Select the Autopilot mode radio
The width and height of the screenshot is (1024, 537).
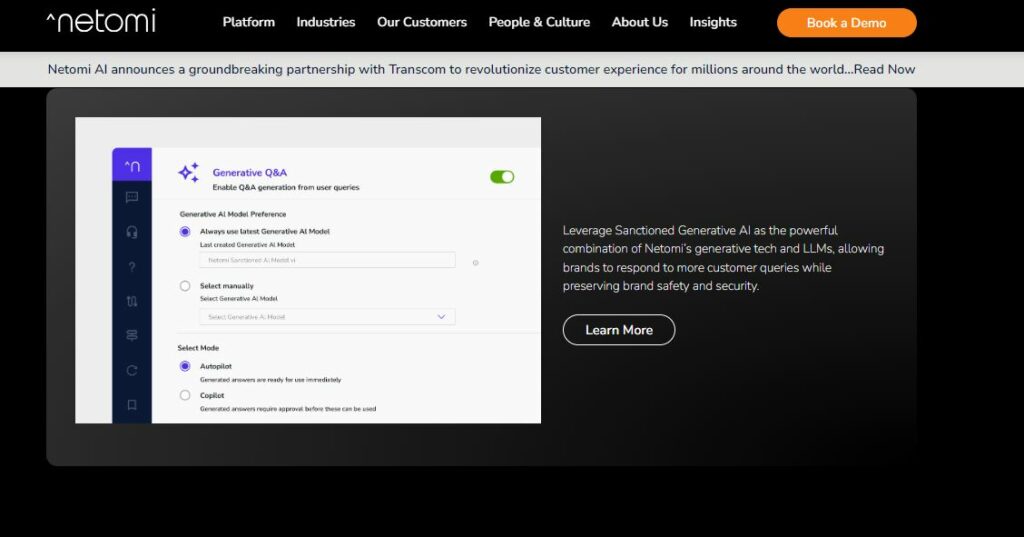(185, 366)
